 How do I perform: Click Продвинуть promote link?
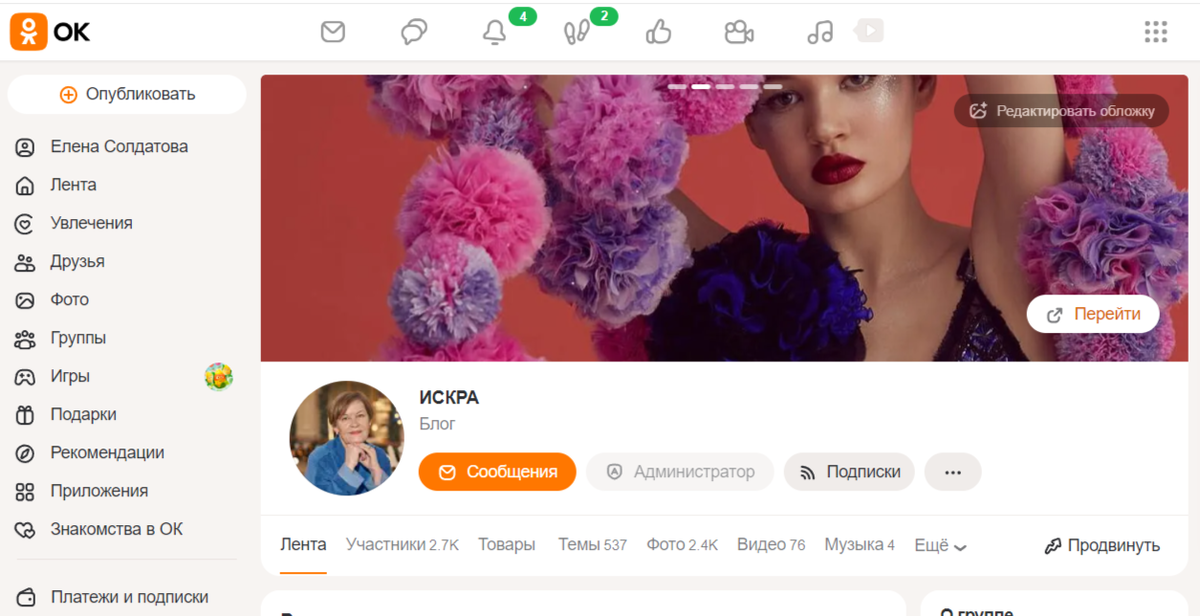pos(1102,546)
